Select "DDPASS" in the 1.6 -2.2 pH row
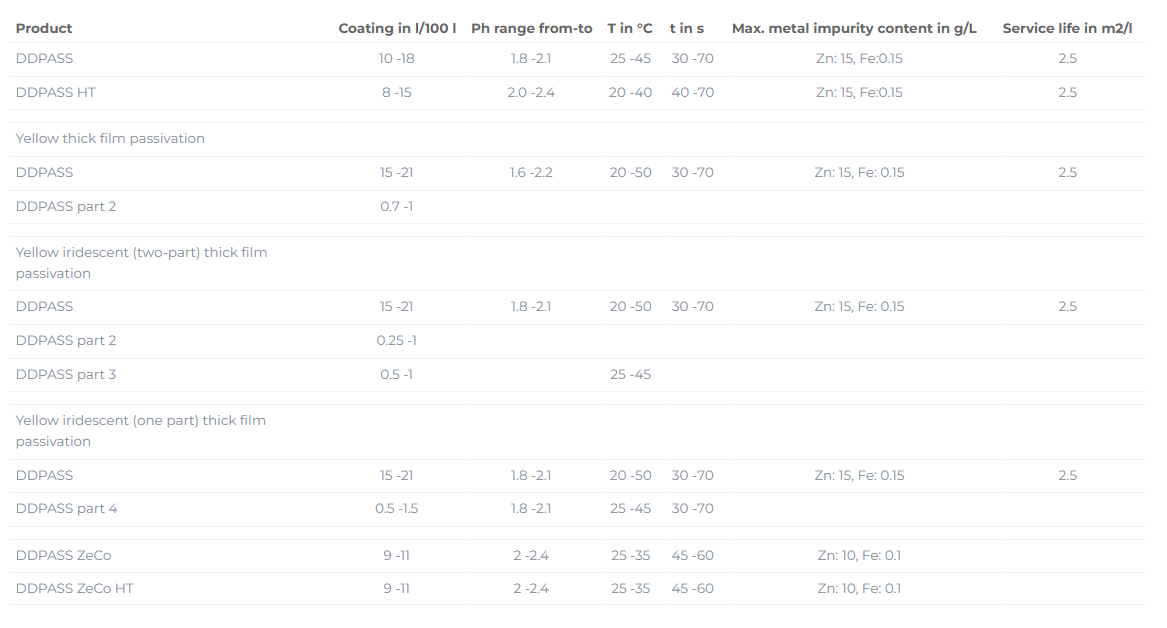The image size is (1167, 628). pyautogui.click(x=45, y=172)
